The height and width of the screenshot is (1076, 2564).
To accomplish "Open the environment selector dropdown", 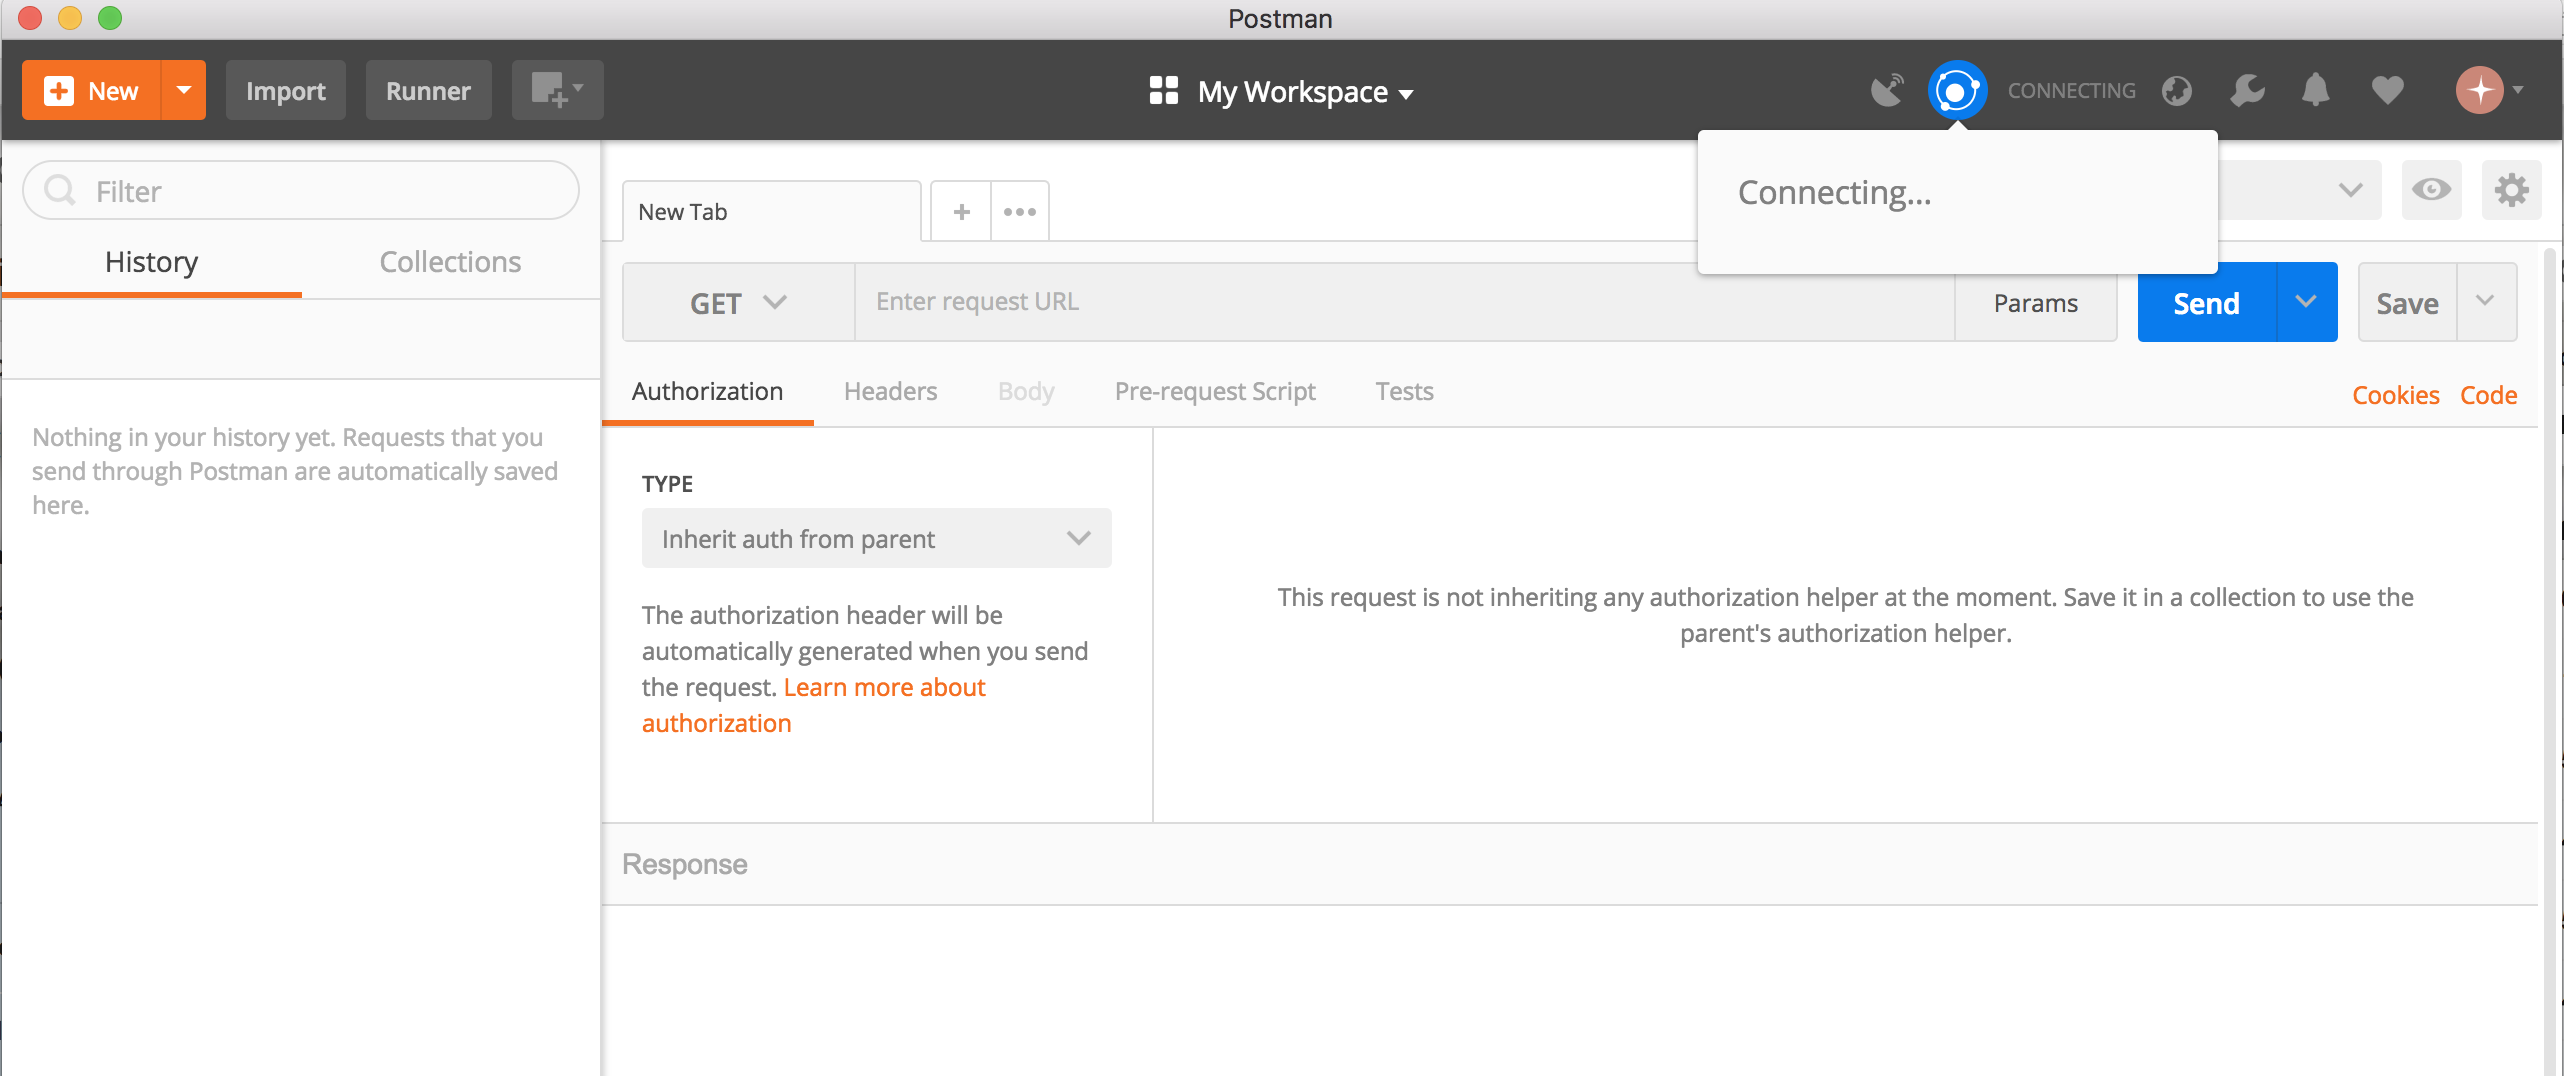I will (x=2298, y=190).
